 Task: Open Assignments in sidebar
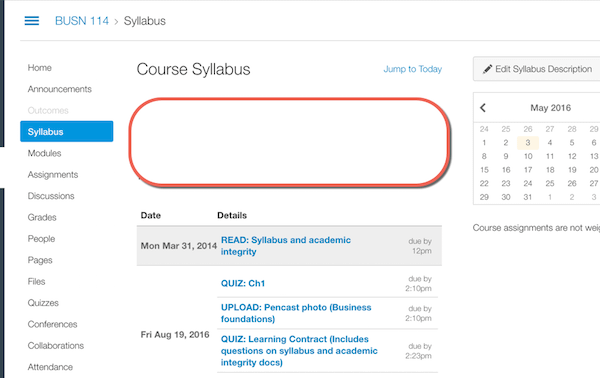[x=53, y=175]
